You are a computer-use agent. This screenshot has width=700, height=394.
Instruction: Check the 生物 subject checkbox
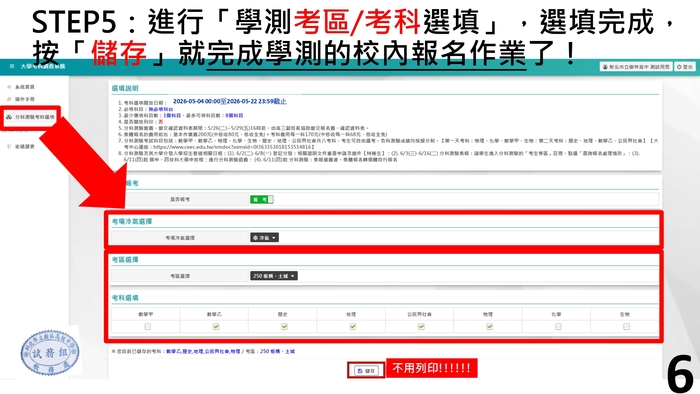626,327
